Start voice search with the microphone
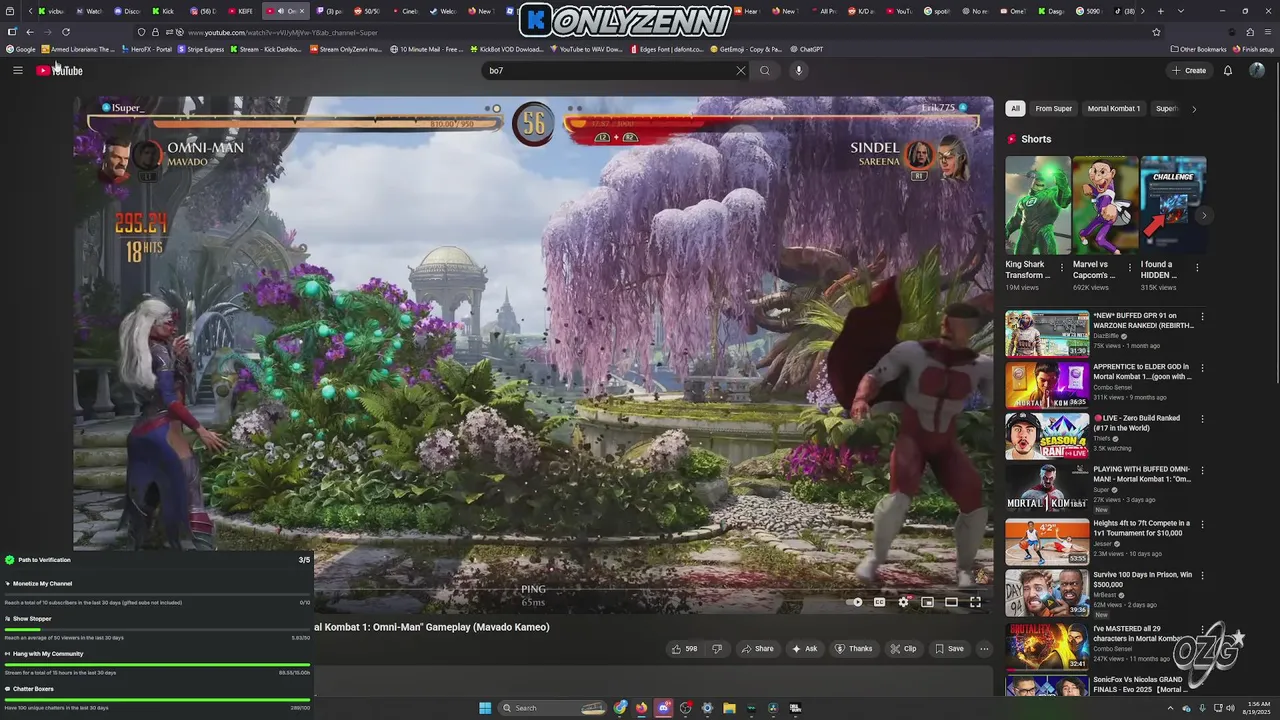Image resolution: width=1280 pixels, height=720 pixels. (798, 70)
